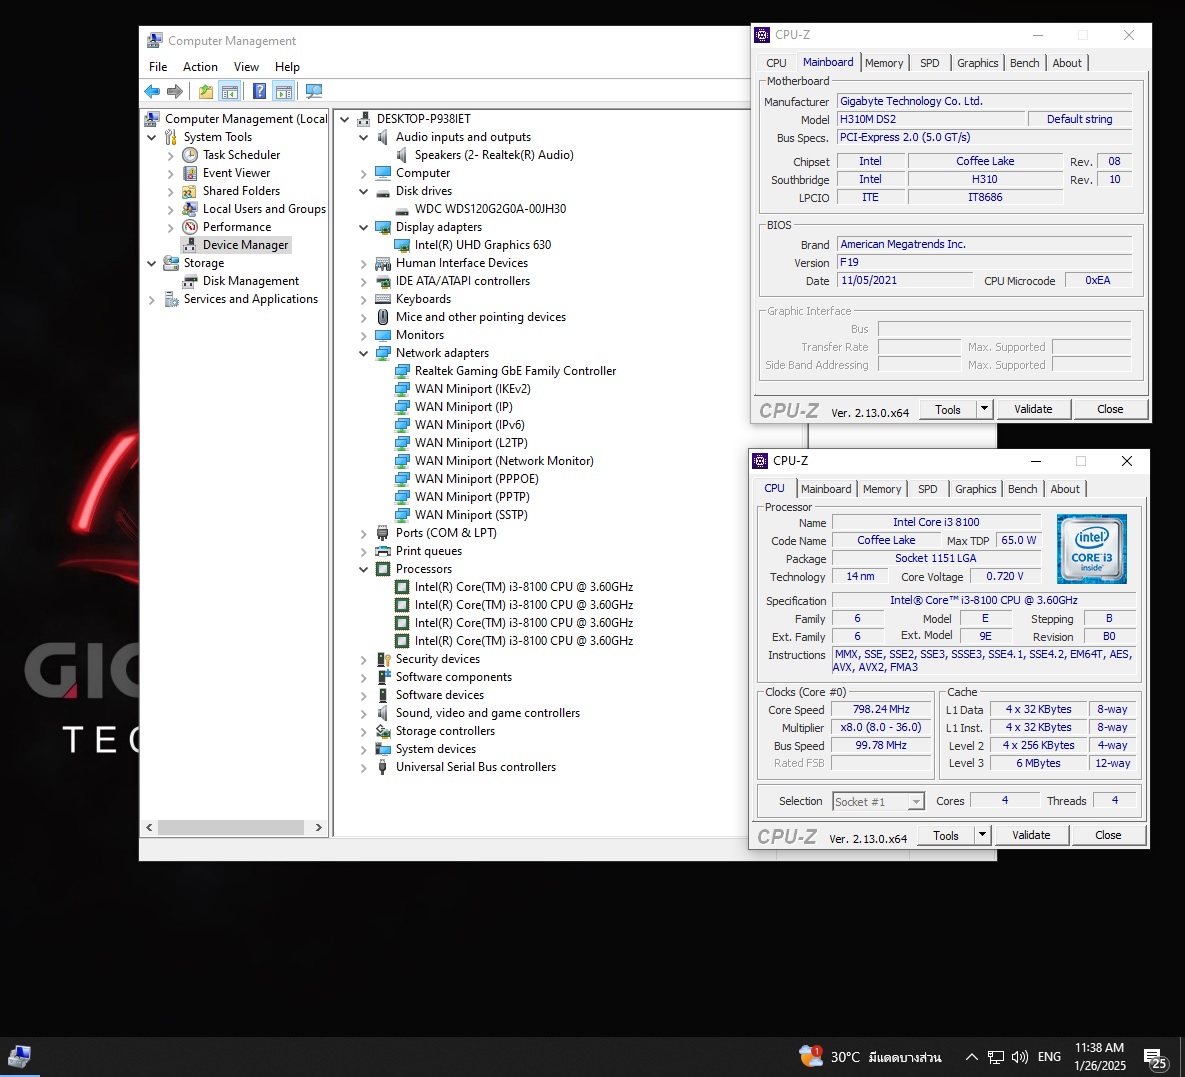Click the Forward arrow in Computer Management toolbar
Screen dimensions: 1185x1077
pyautogui.click(x=175, y=91)
